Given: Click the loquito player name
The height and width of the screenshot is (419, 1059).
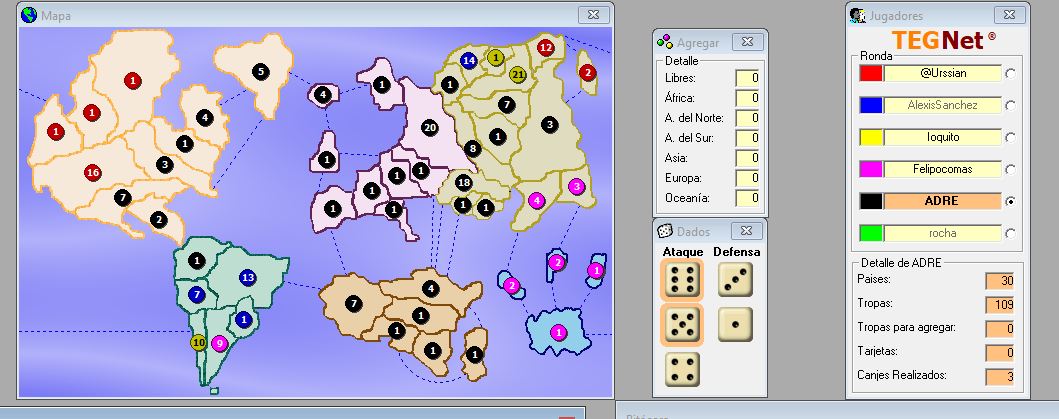Looking at the screenshot, I should tap(942, 137).
